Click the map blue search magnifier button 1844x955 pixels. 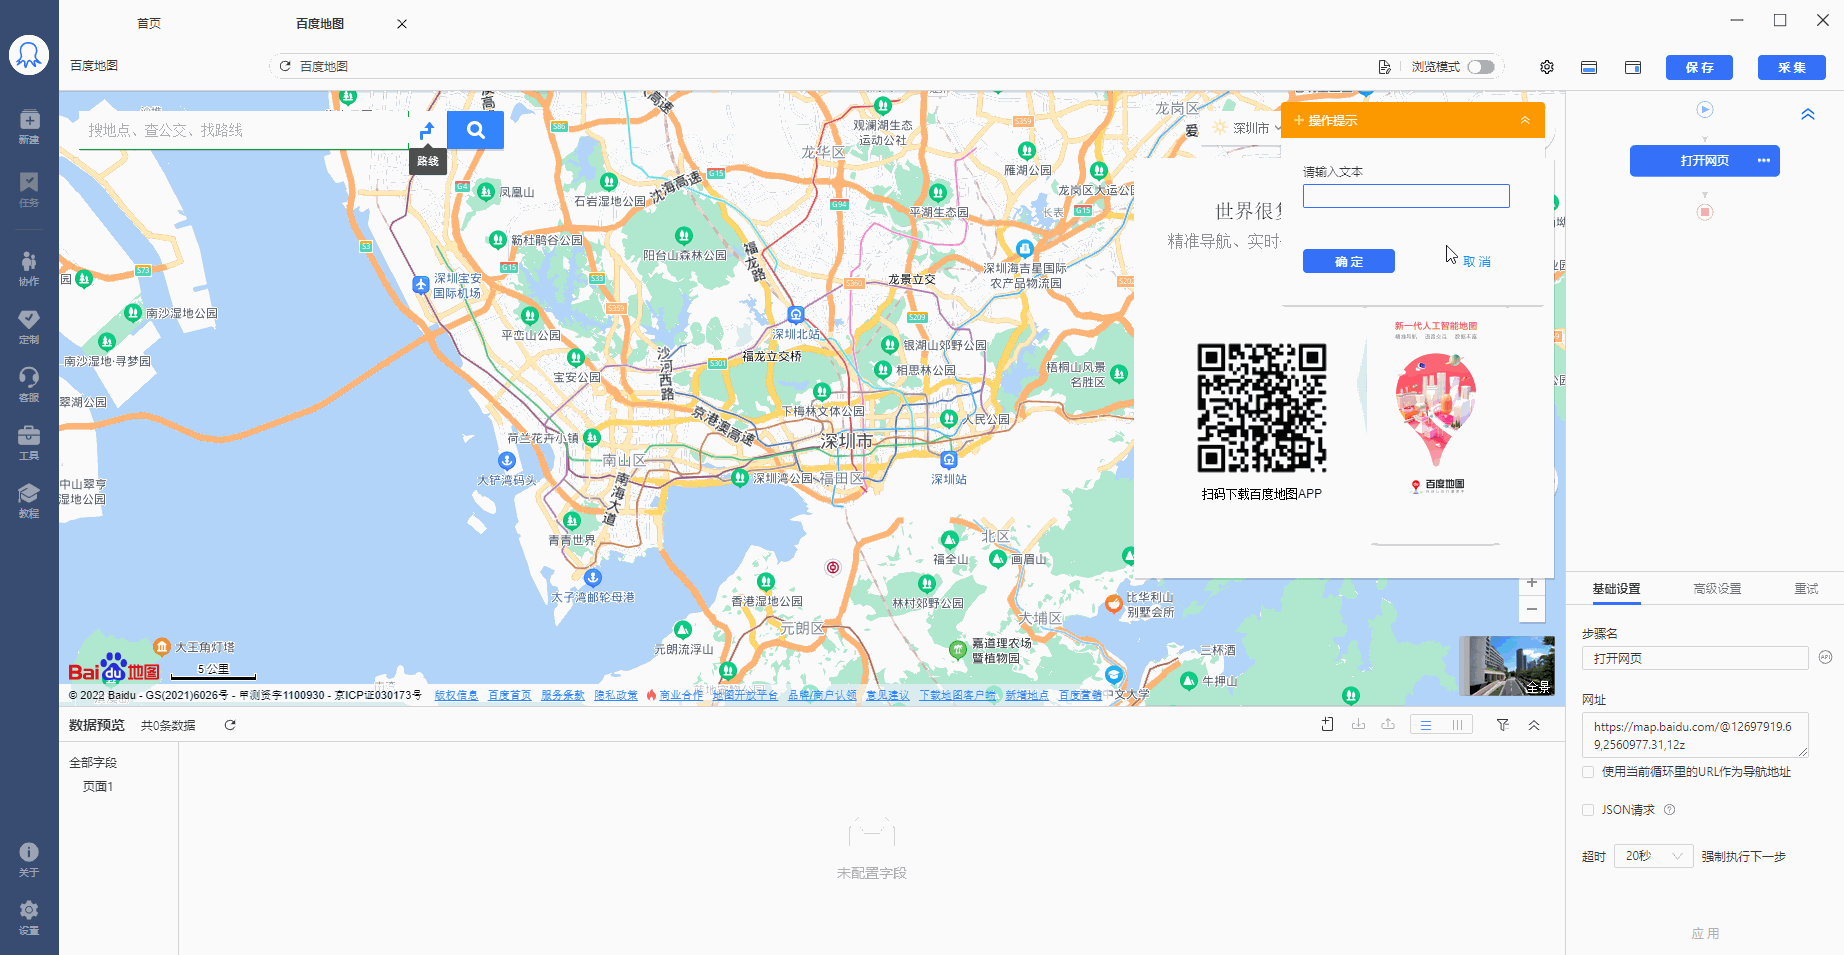coord(475,130)
